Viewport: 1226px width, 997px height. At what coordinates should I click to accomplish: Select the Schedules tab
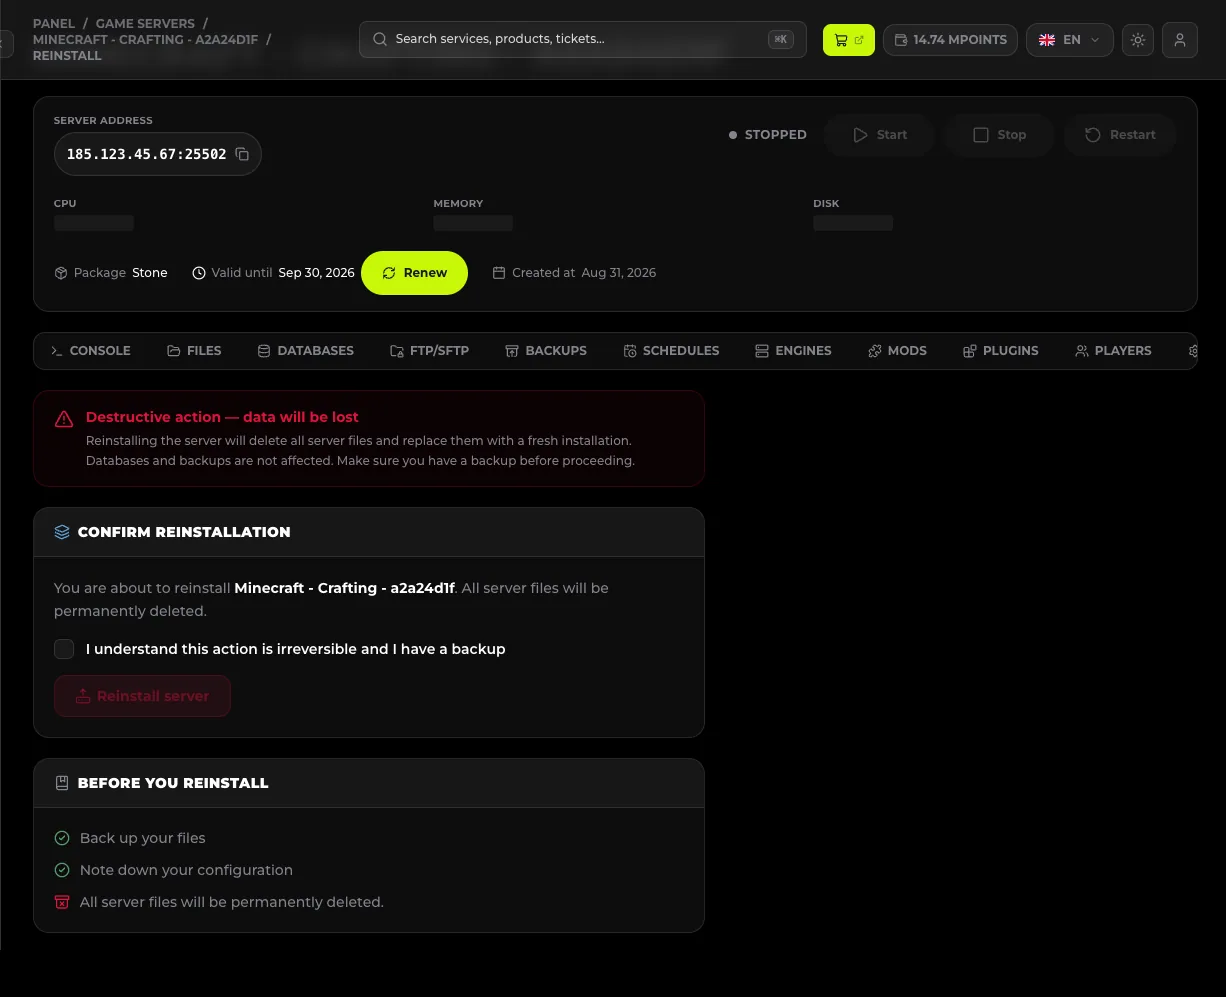(671, 351)
